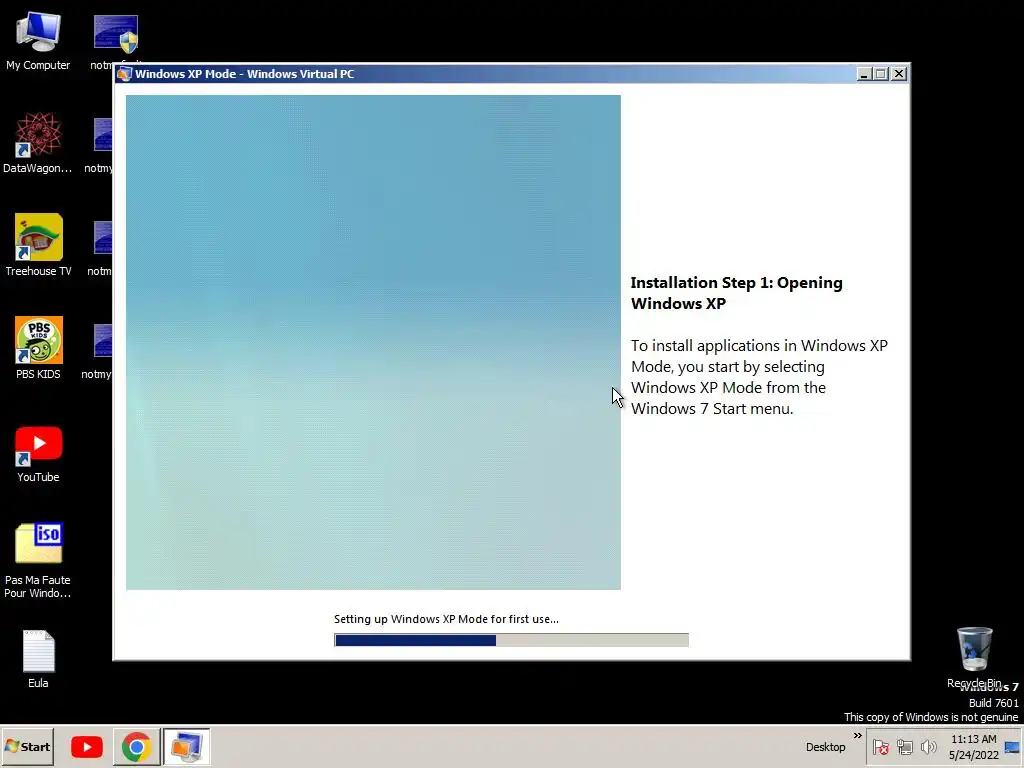Image resolution: width=1024 pixels, height=768 pixels.
Task: Click 'Setting up Windows XP Mode for first use...'
Action: (446, 619)
